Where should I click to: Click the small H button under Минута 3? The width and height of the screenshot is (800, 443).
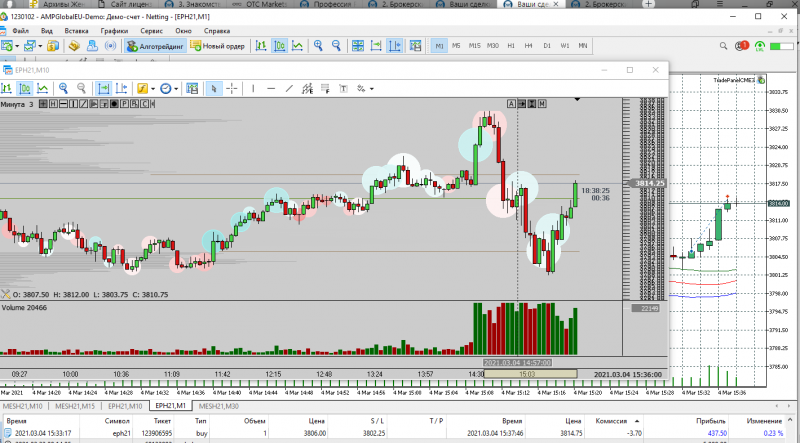53,104
